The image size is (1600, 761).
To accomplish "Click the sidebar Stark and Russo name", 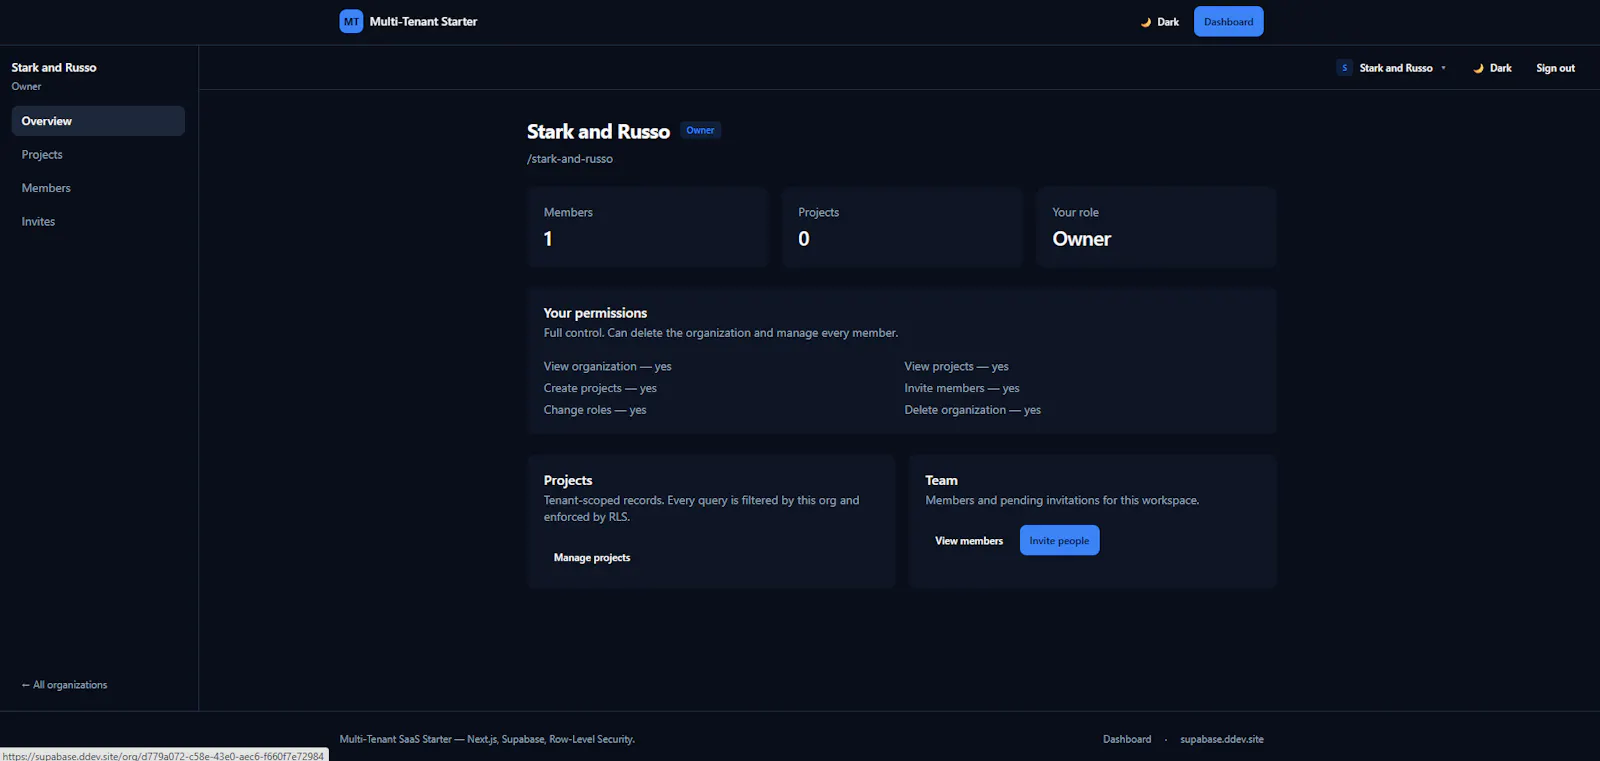I will [x=54, y=68].
